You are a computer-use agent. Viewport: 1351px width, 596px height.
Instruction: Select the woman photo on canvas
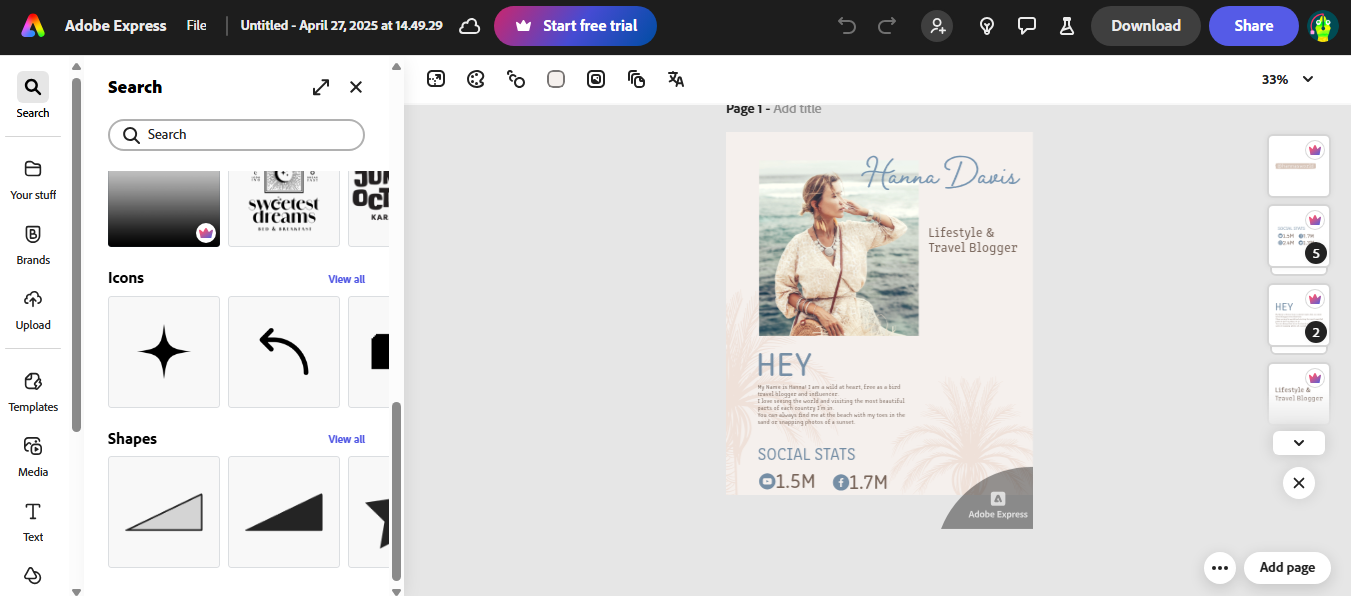tap(838, 248)
